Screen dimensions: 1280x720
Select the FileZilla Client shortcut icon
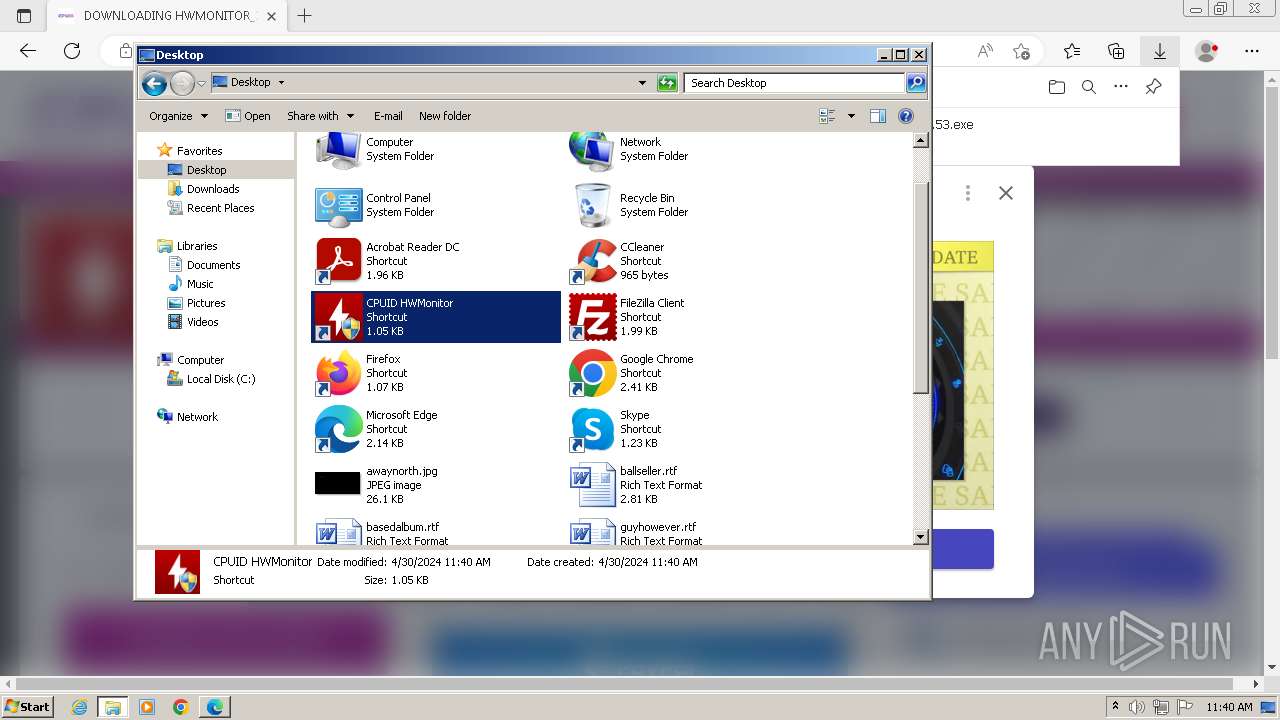(592, 317)
